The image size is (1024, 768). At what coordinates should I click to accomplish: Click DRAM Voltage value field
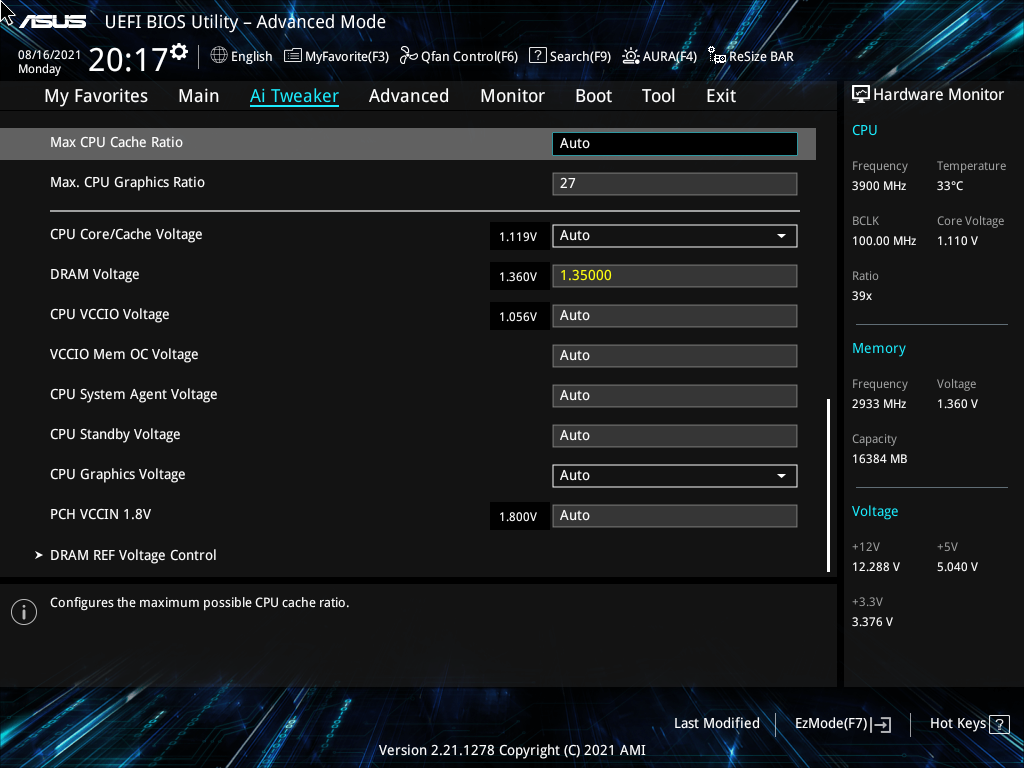675,276
